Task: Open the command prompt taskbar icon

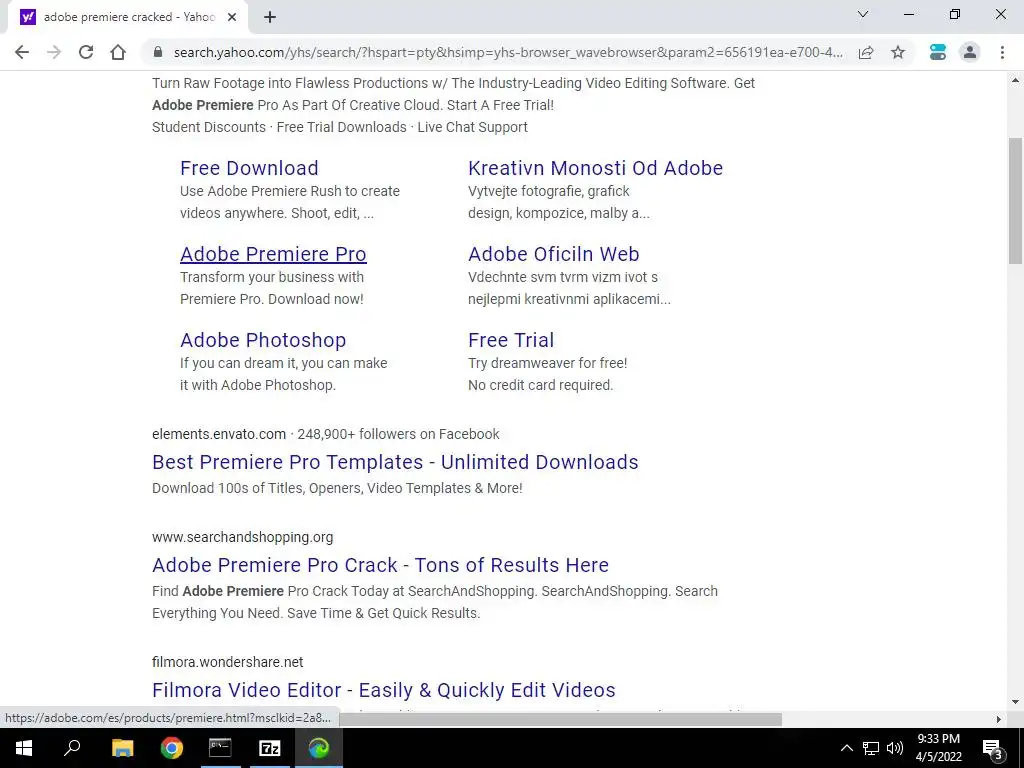Action: 220,748
